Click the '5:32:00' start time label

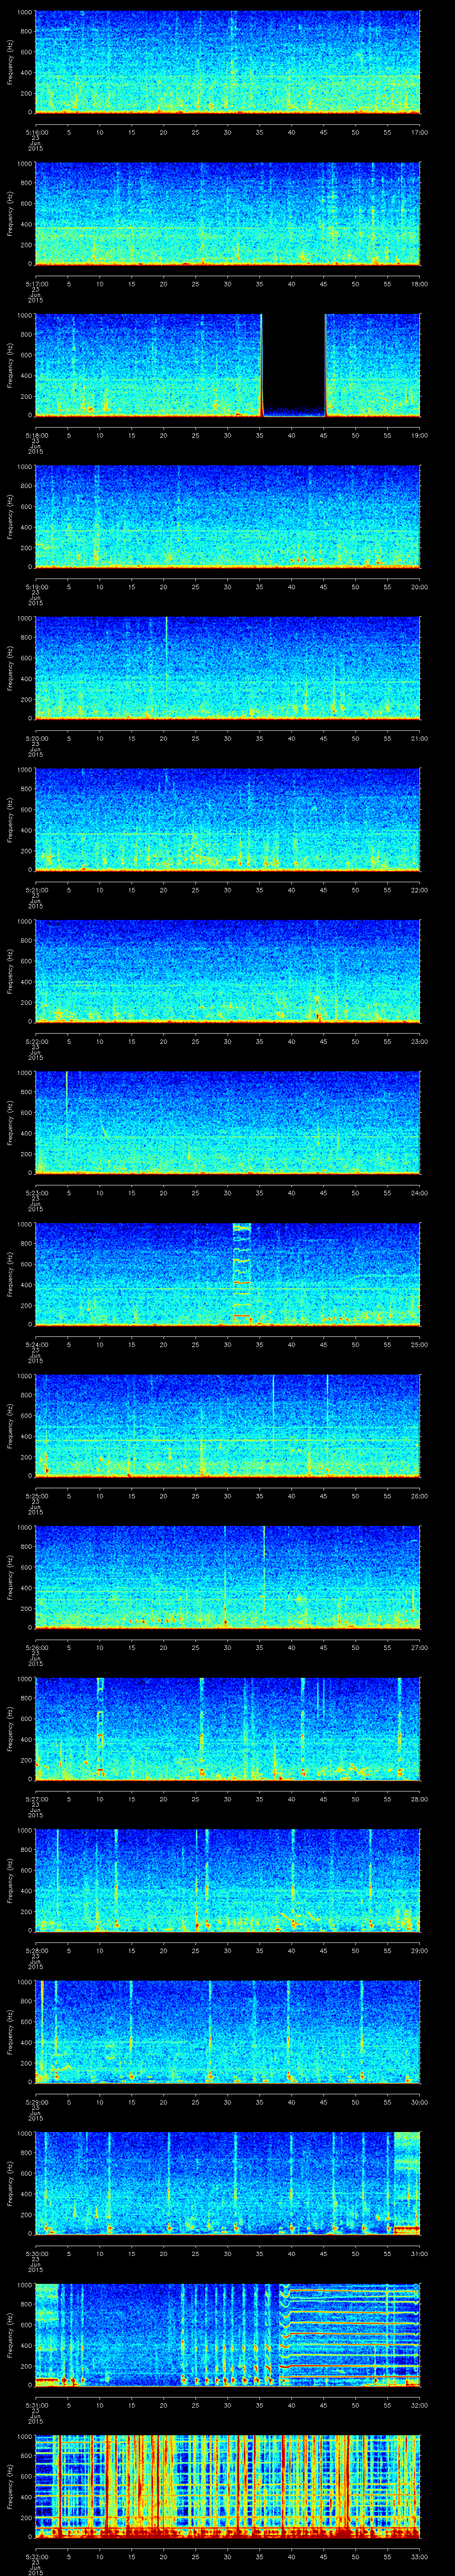(36, 2556)
